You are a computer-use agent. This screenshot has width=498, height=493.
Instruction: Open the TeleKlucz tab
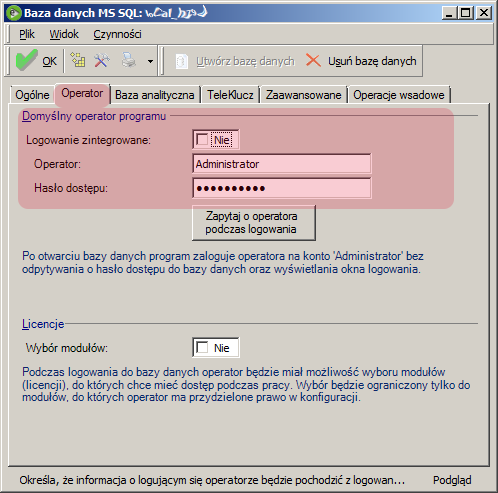pos(230,95)
